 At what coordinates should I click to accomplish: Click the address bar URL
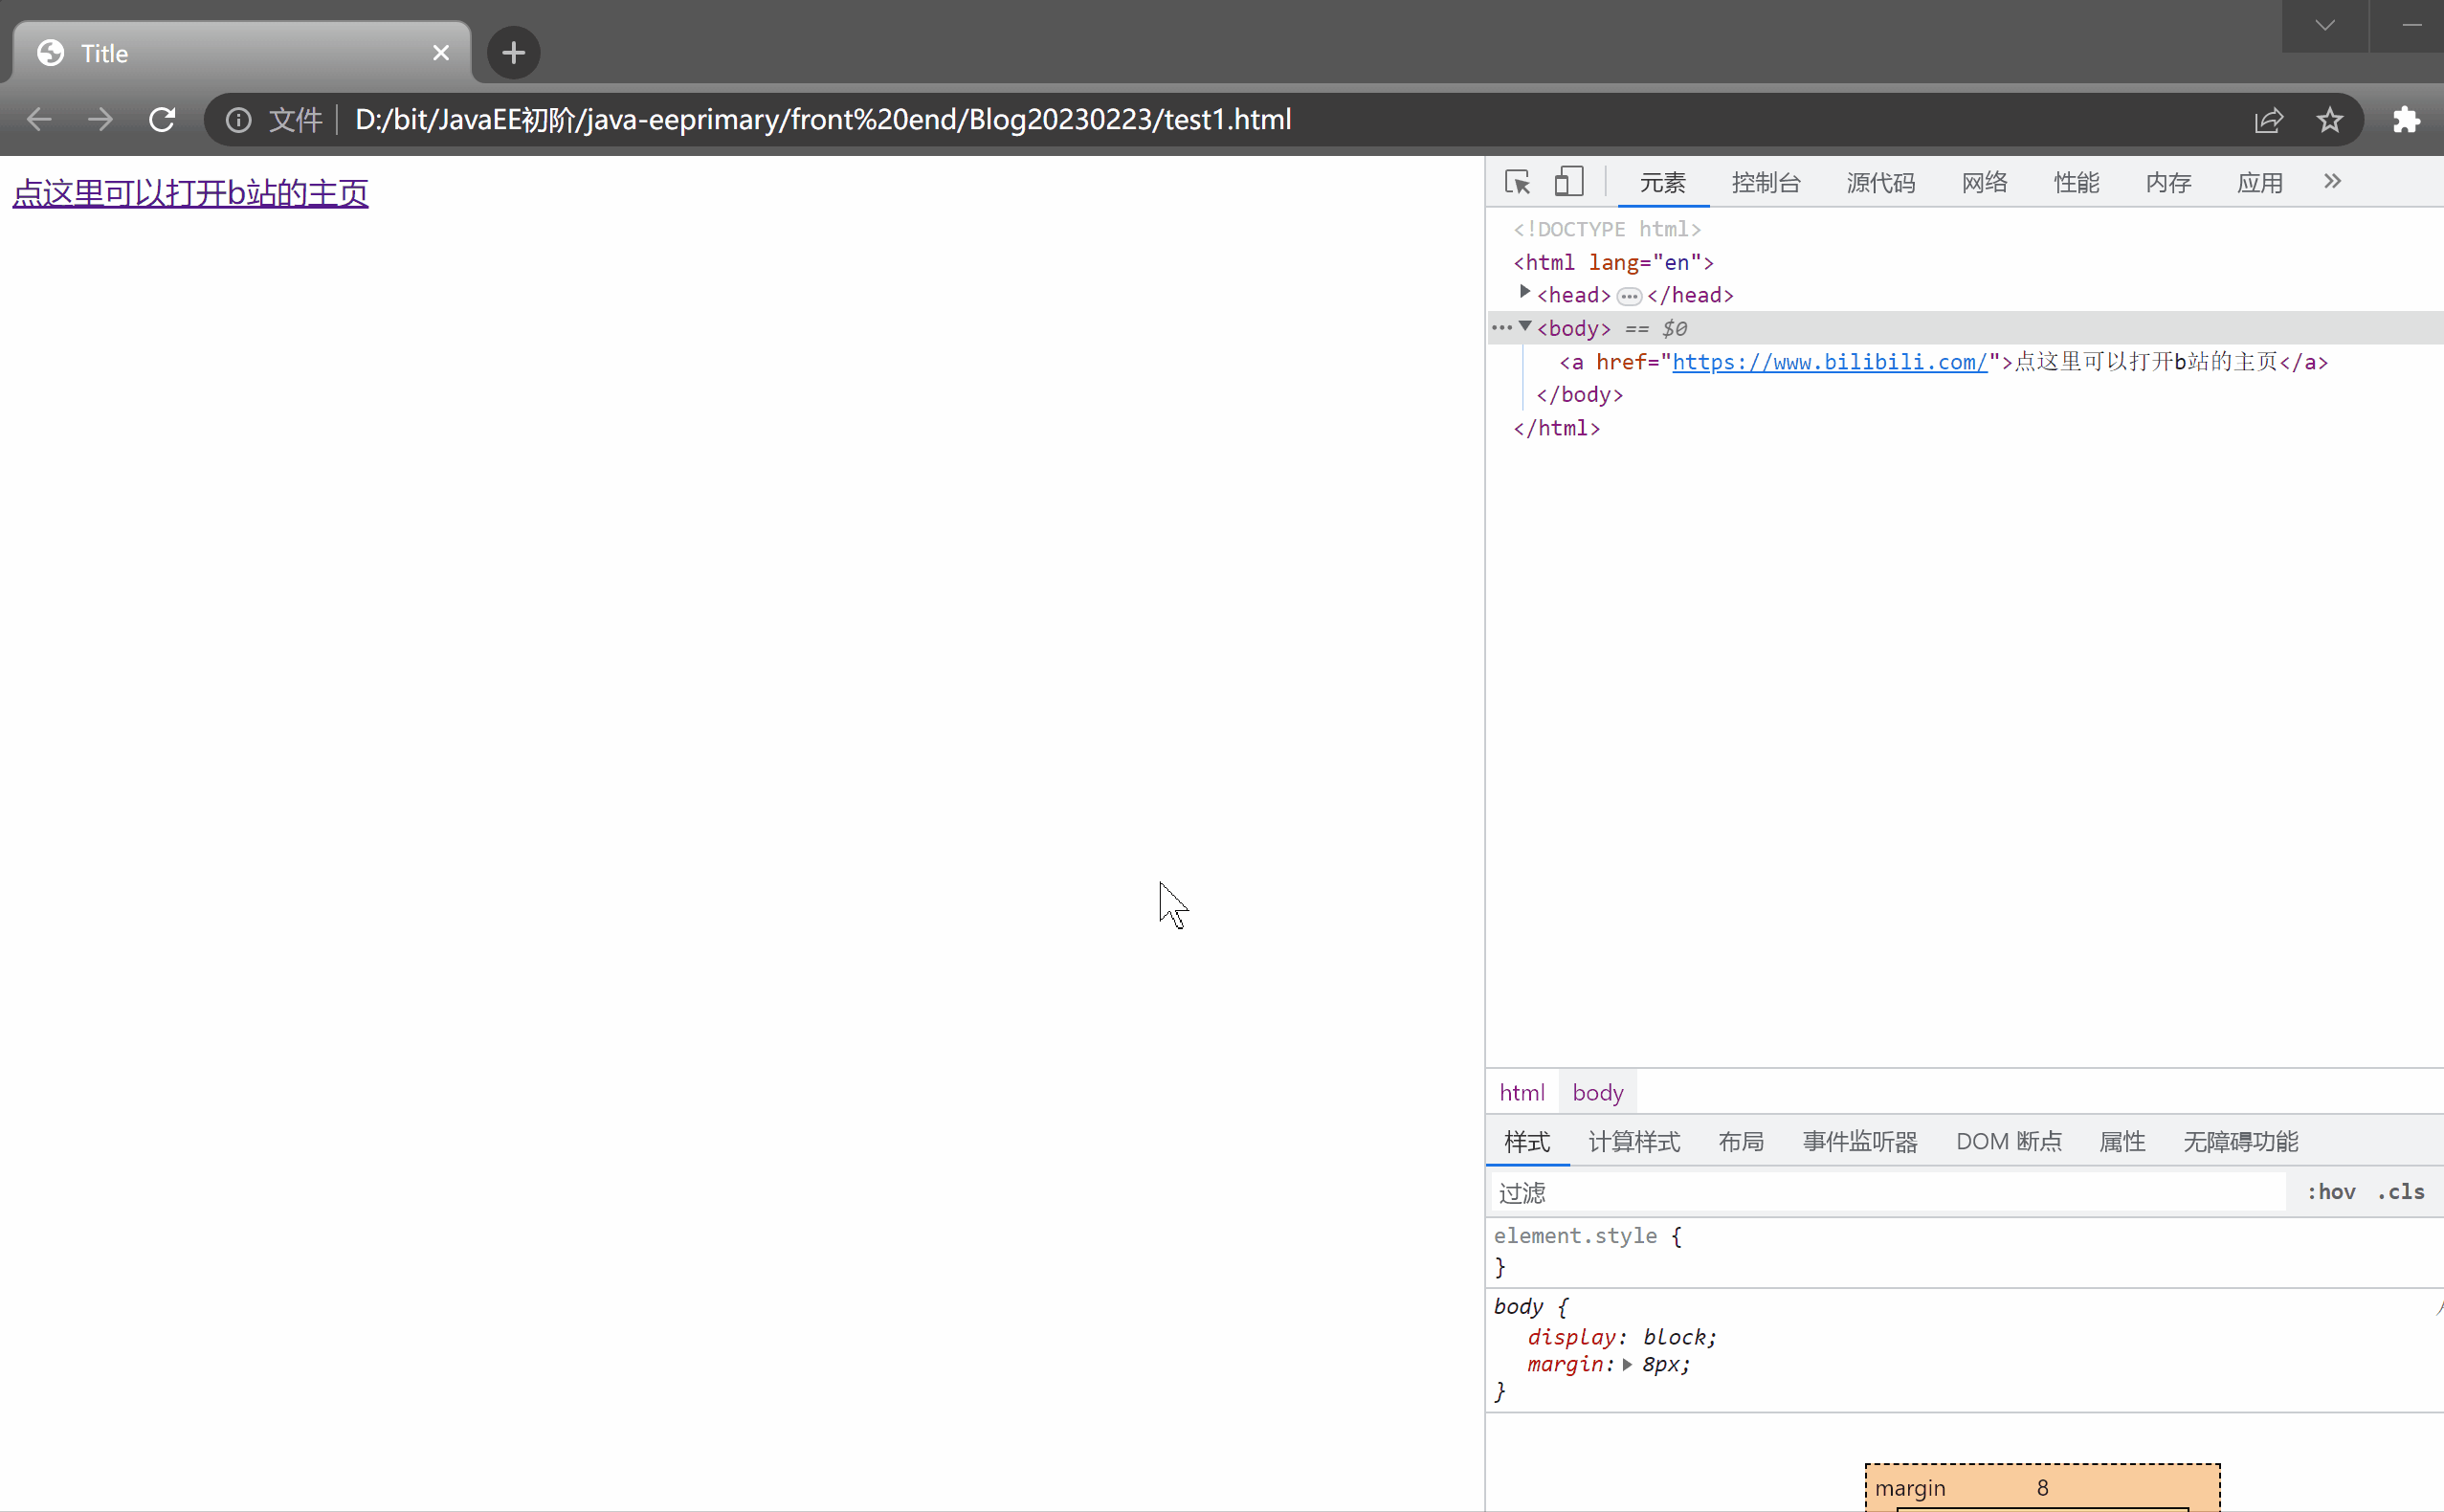(823, 120)
